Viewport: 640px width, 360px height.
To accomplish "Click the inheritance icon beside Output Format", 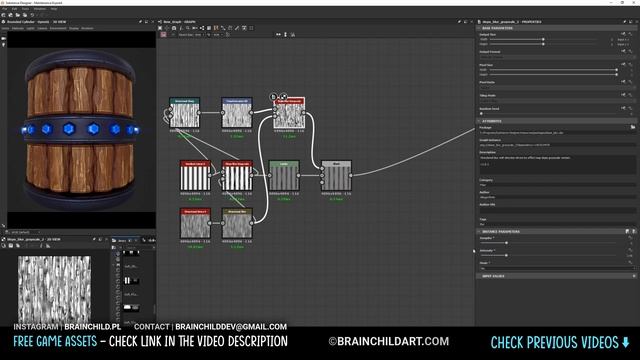I will pos(623,51).
